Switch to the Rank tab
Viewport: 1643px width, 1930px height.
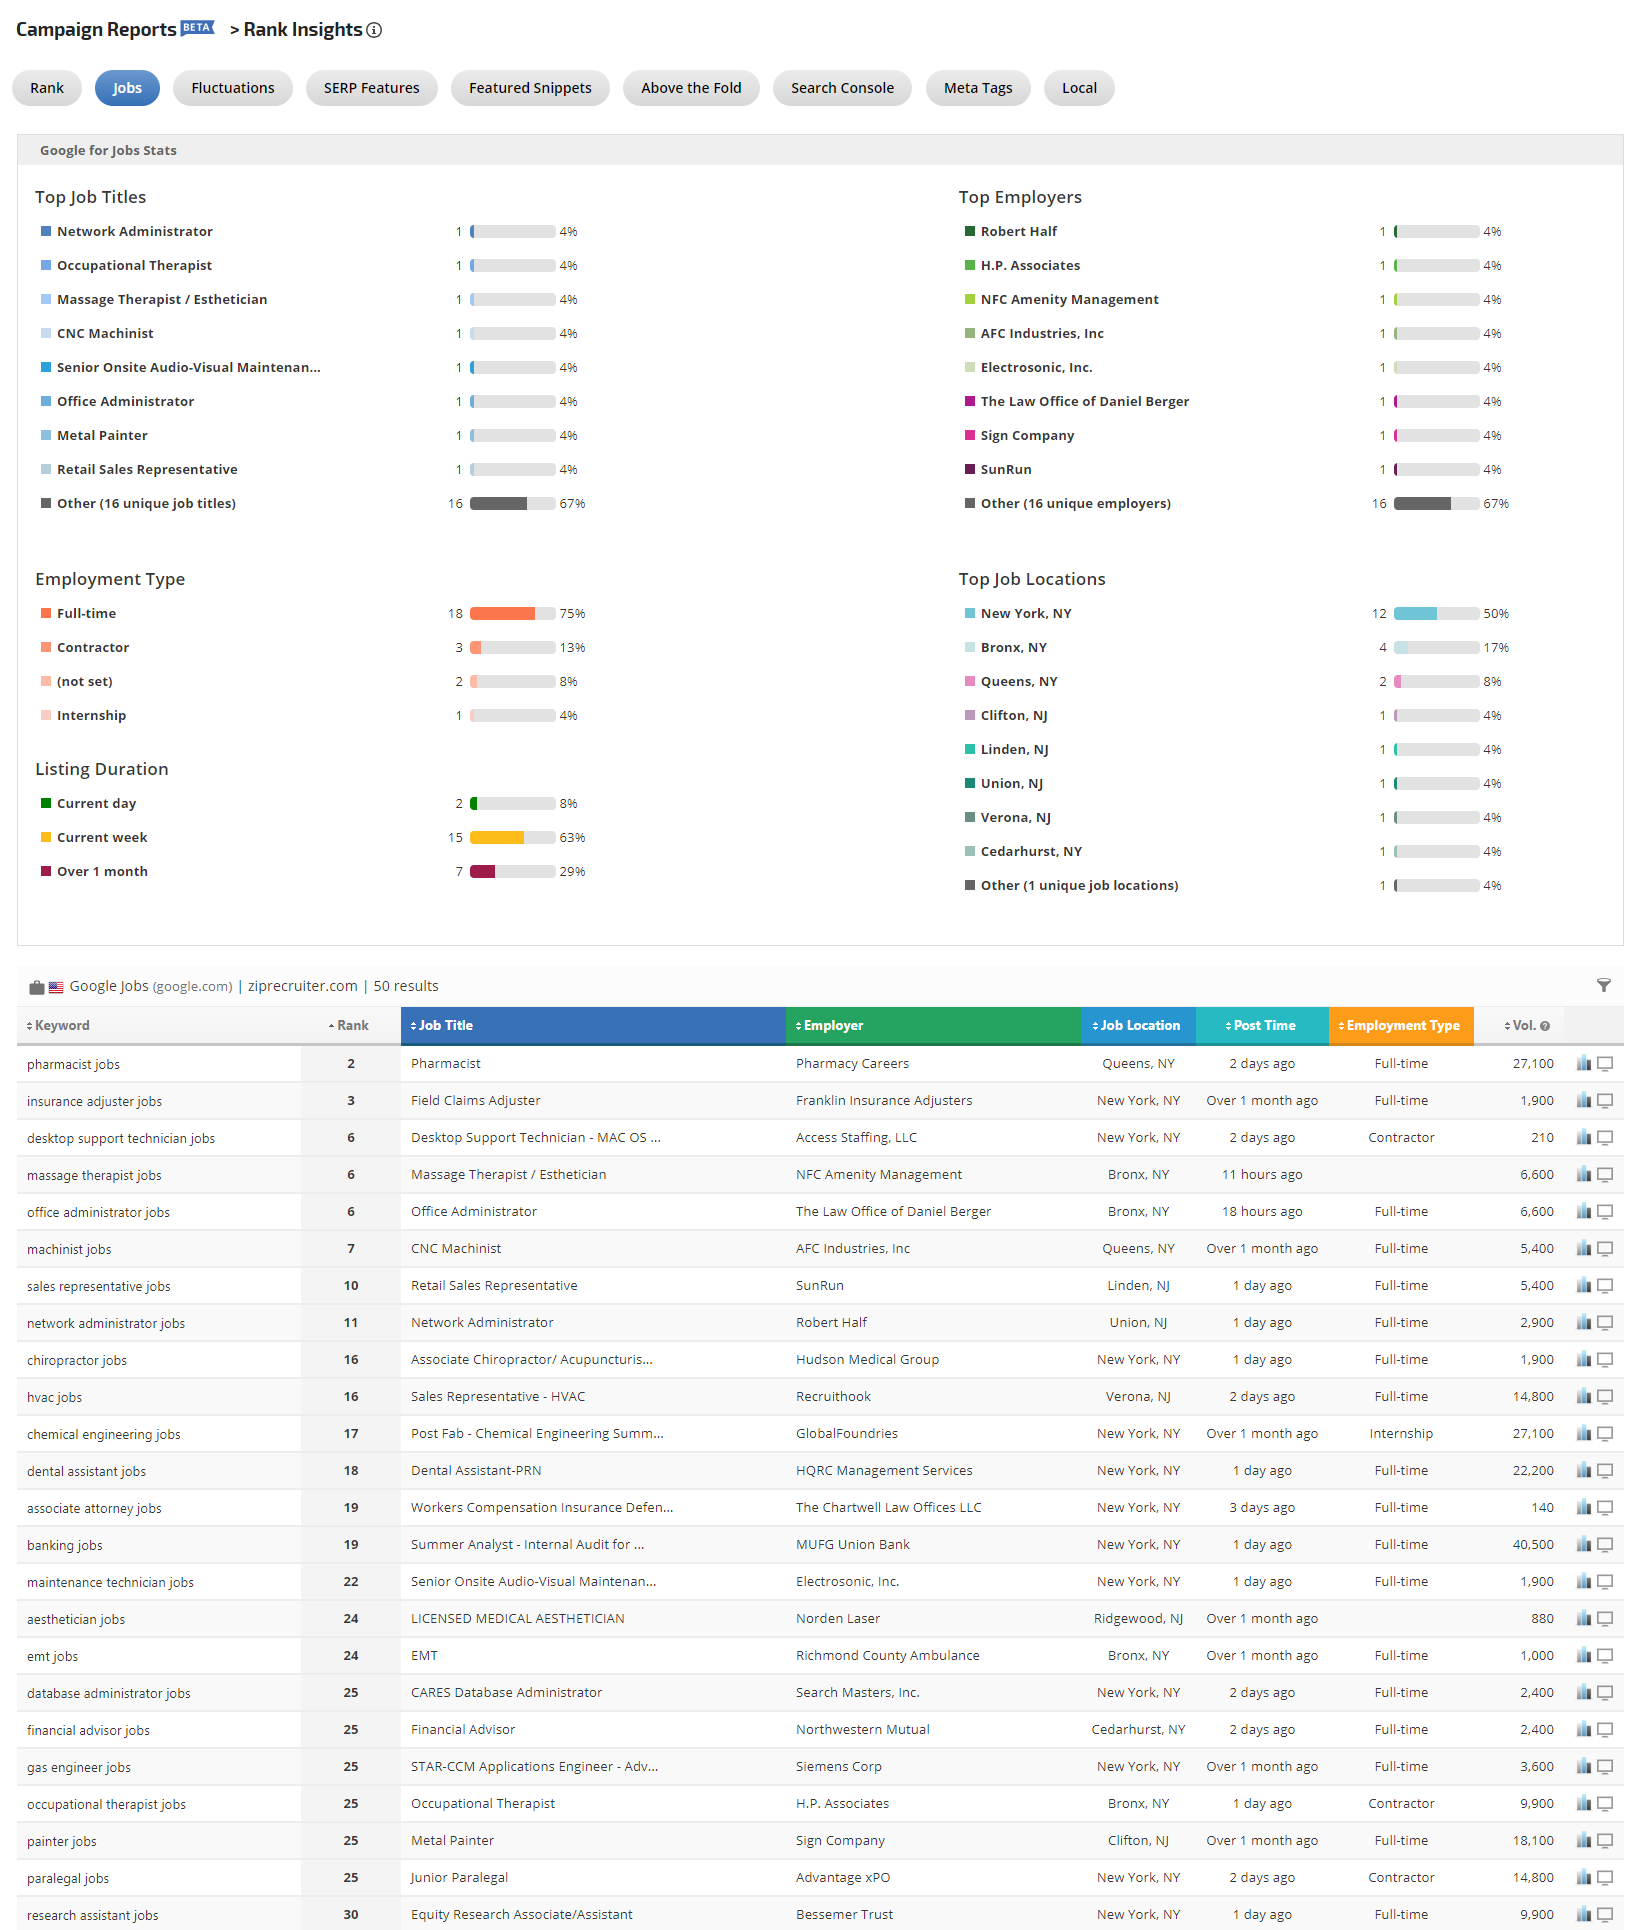[x=47, y=88]
